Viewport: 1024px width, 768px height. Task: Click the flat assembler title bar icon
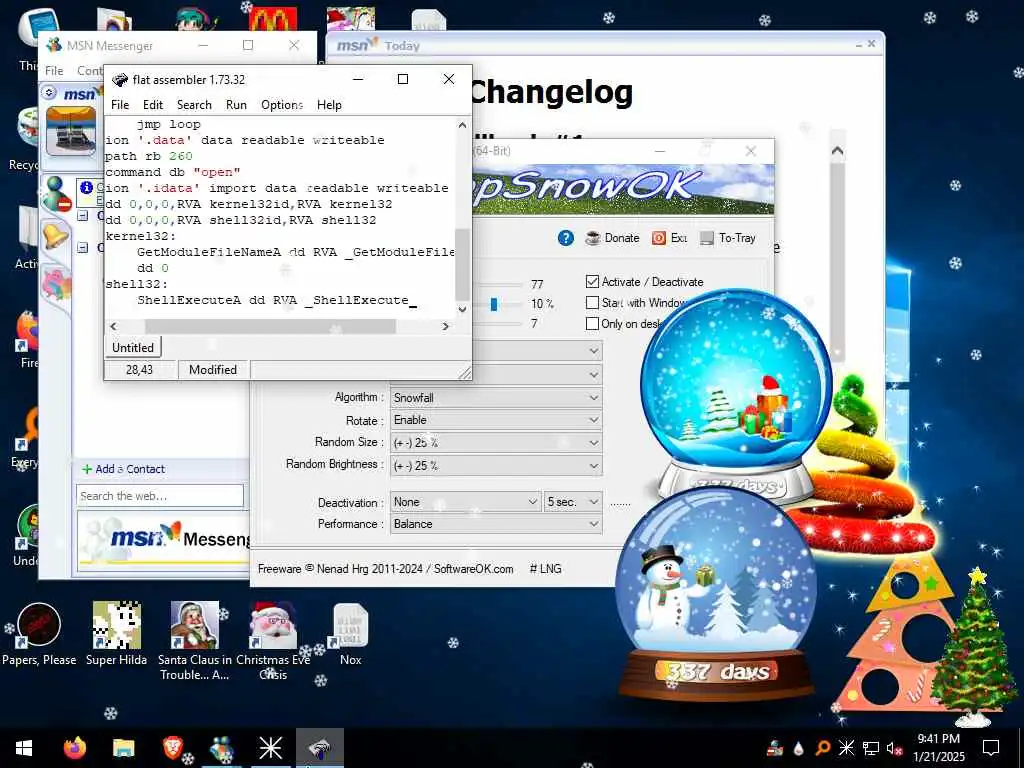(x=120, y=80)
